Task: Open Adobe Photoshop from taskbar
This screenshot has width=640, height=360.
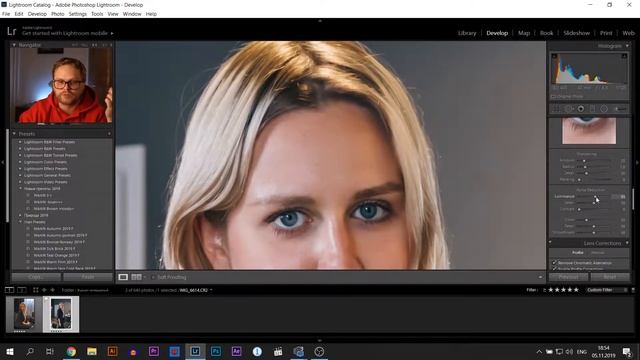Action: (216, 351)
